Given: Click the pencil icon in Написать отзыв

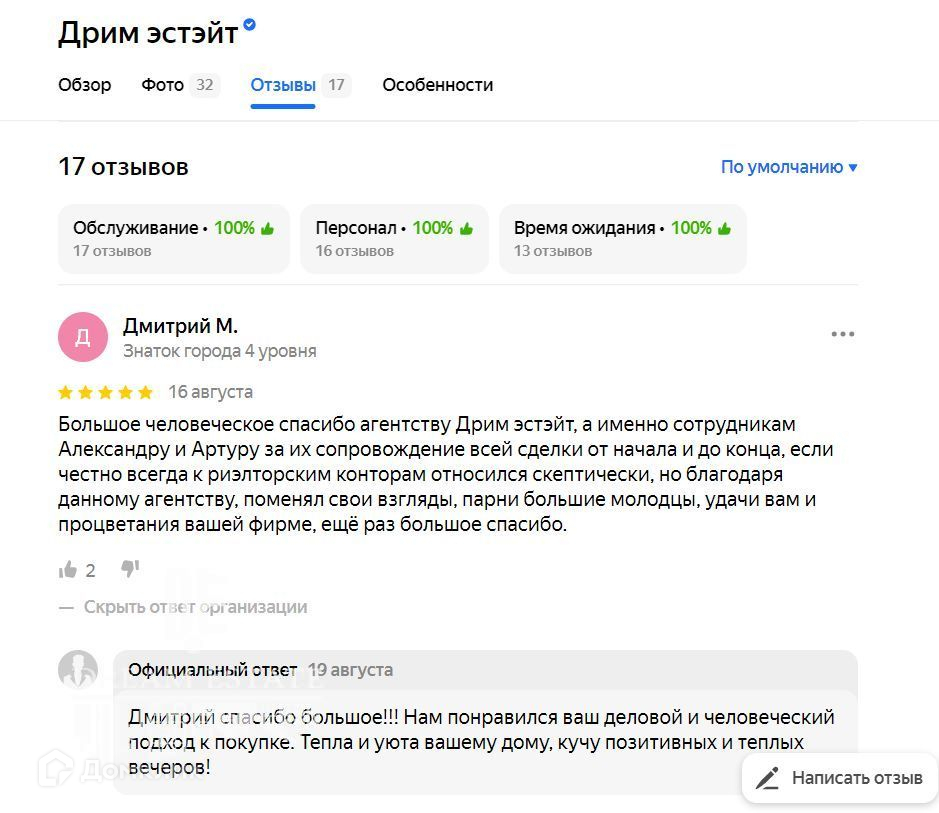Looking at the screenshot, I should [x=768, y=778].
